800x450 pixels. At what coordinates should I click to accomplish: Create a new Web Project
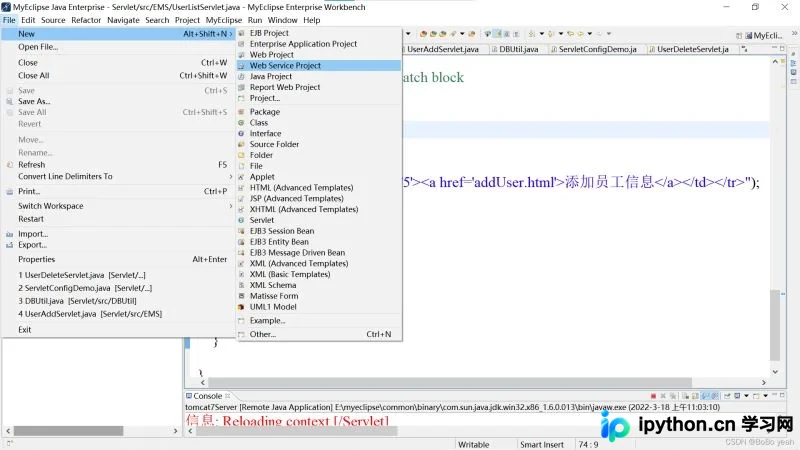(319, 55)
